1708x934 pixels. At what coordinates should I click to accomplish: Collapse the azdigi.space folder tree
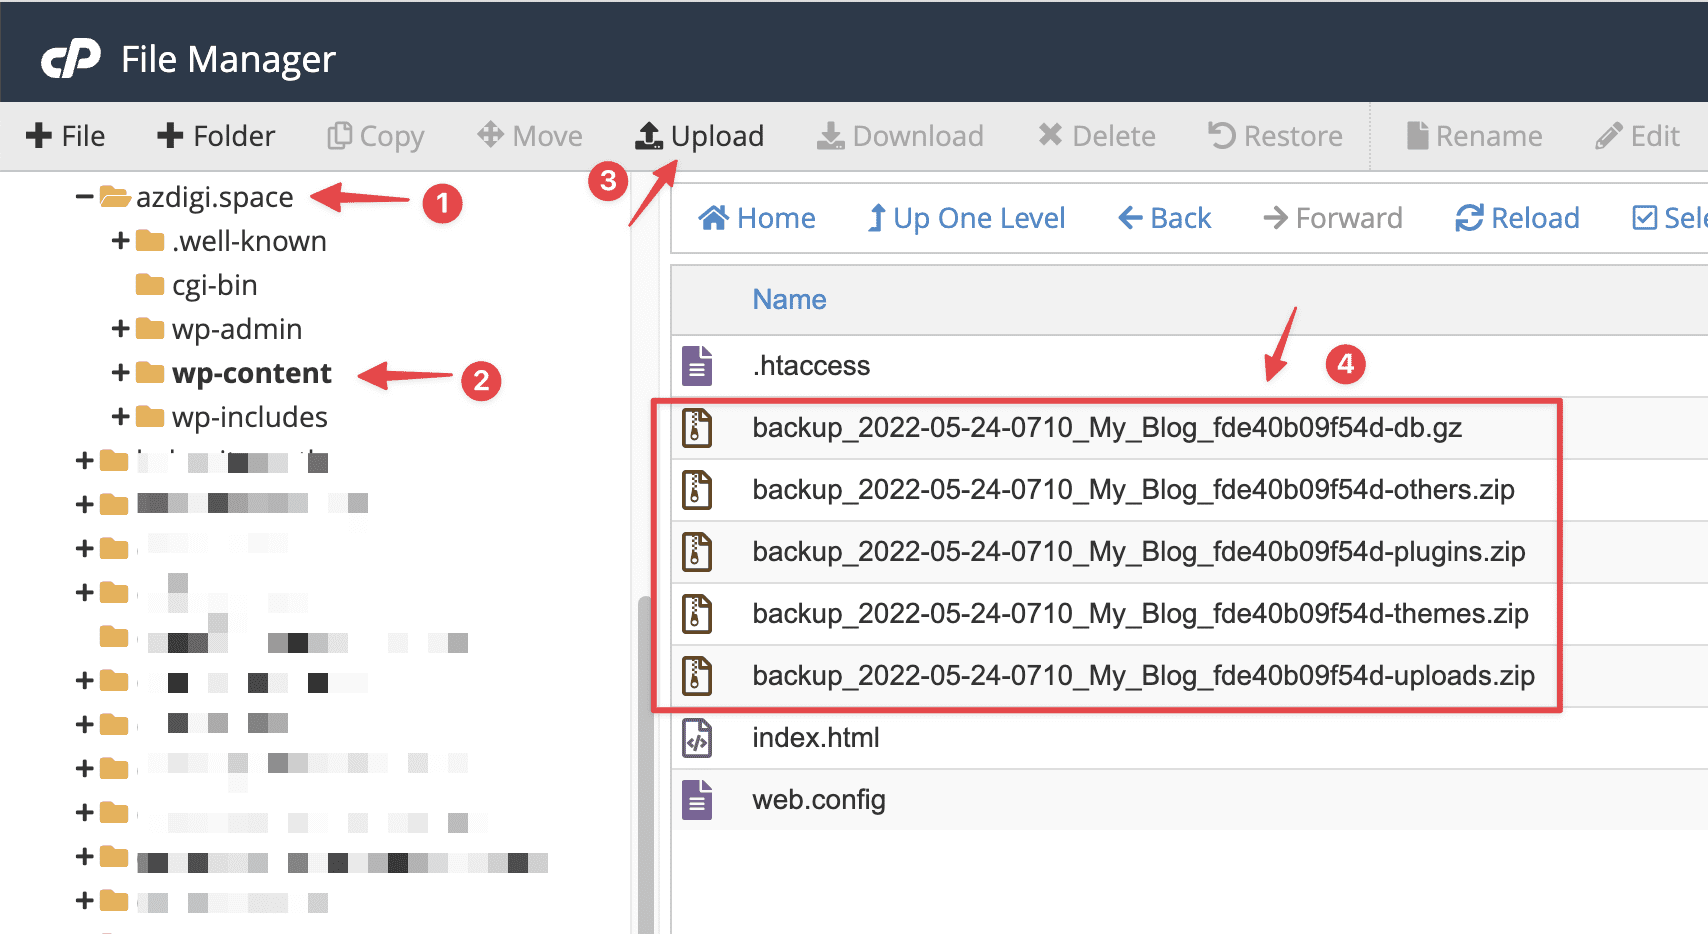coord(84,197)
